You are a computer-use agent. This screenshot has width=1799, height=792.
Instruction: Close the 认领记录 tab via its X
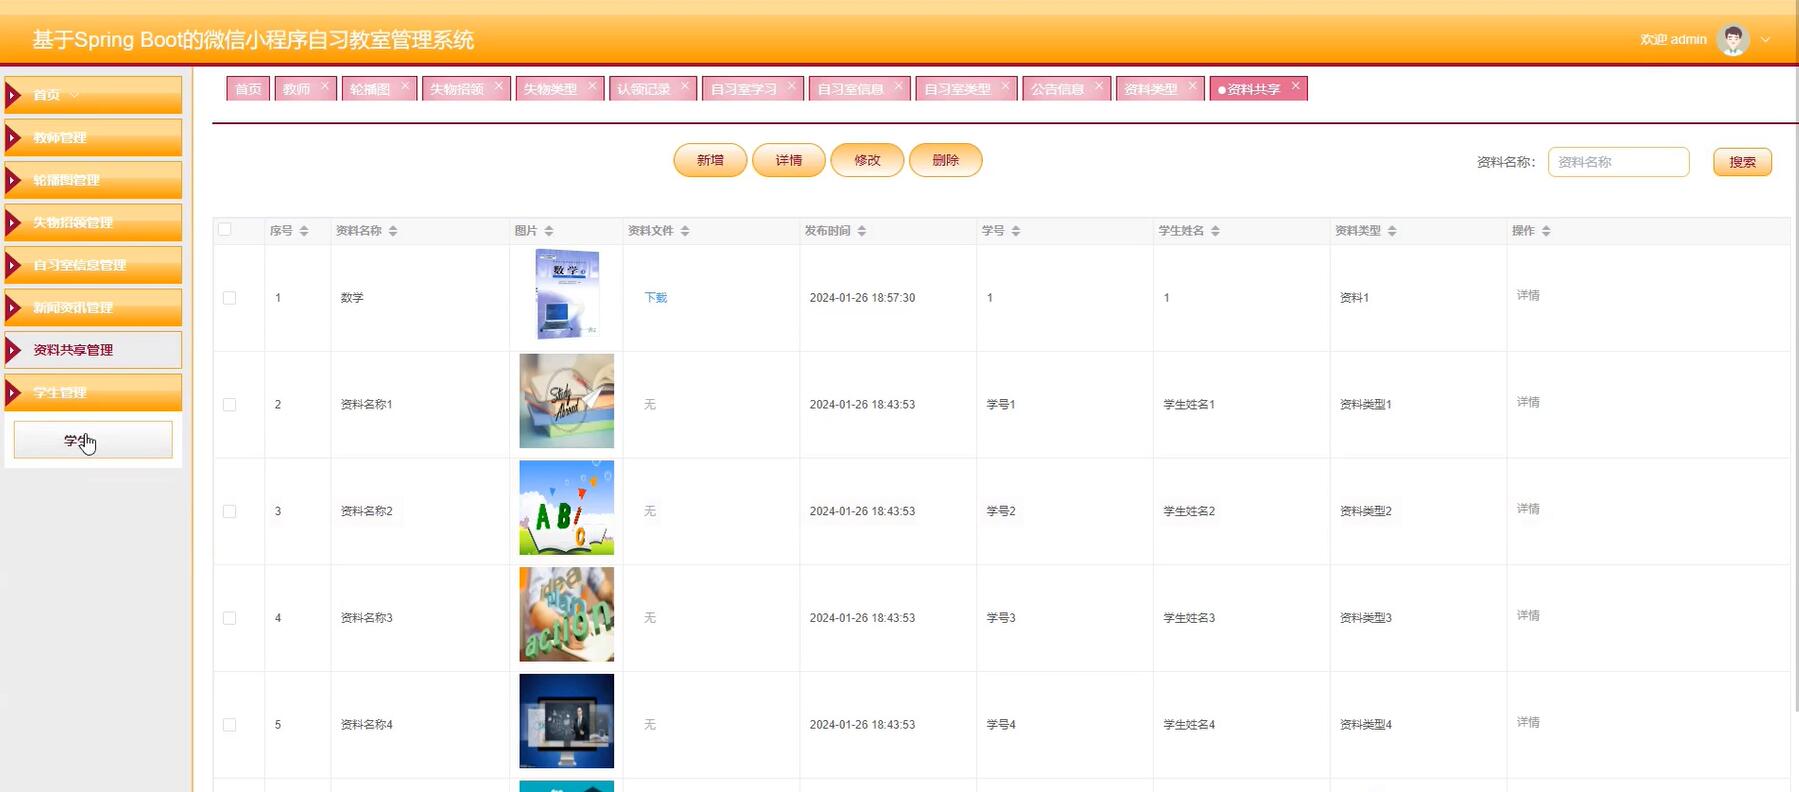685,86
